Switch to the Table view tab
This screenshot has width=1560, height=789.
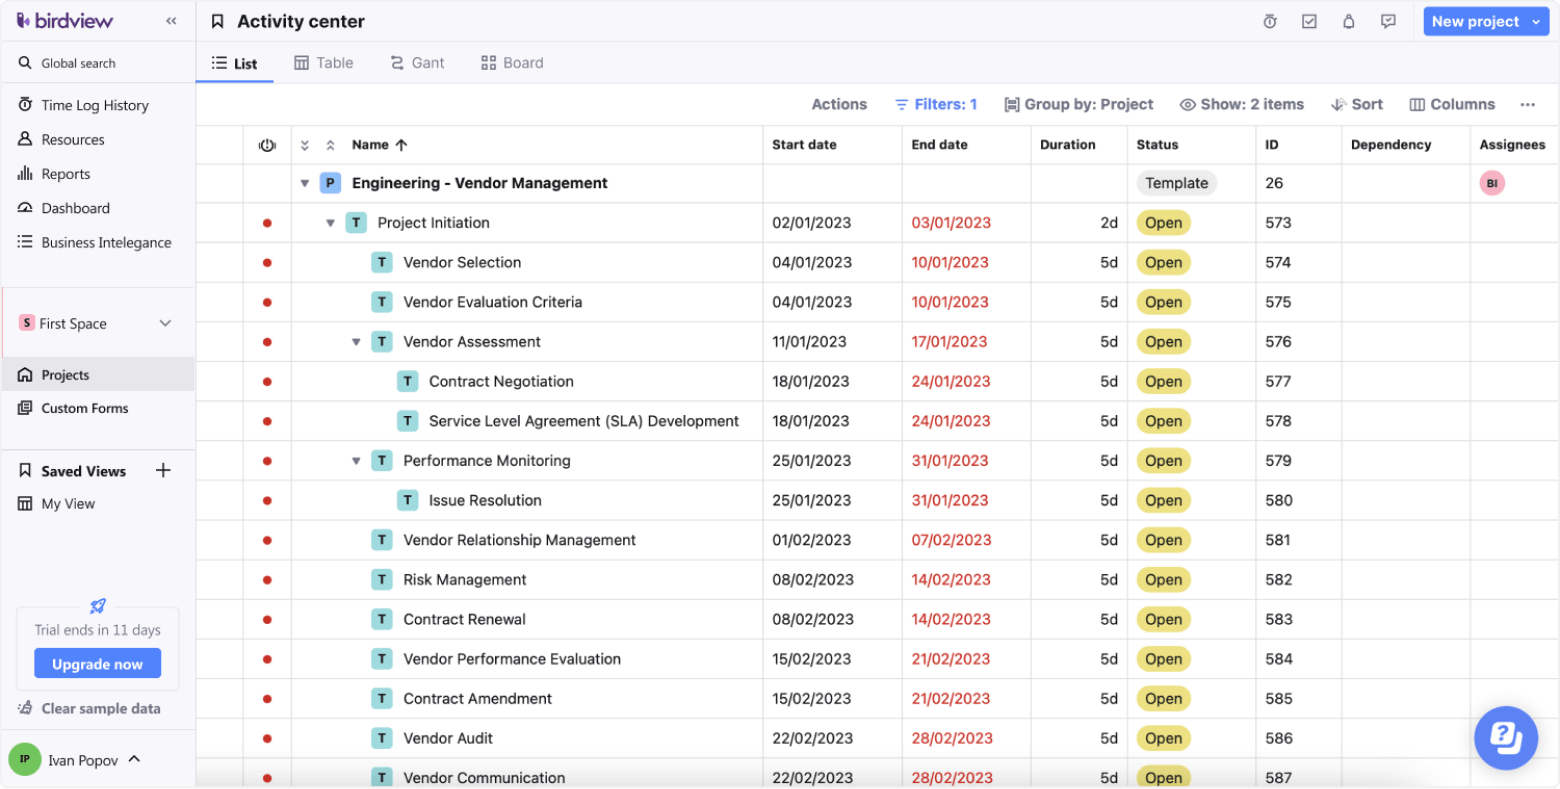click(x=323, y=63)
